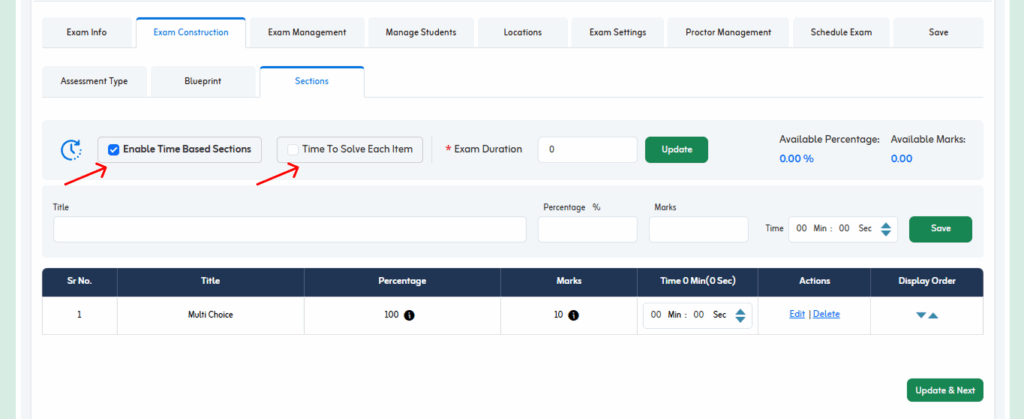Uncheck Enable Time Based Sections checkbox
This screenshot has width=1024, height=419.
(114, 150)
